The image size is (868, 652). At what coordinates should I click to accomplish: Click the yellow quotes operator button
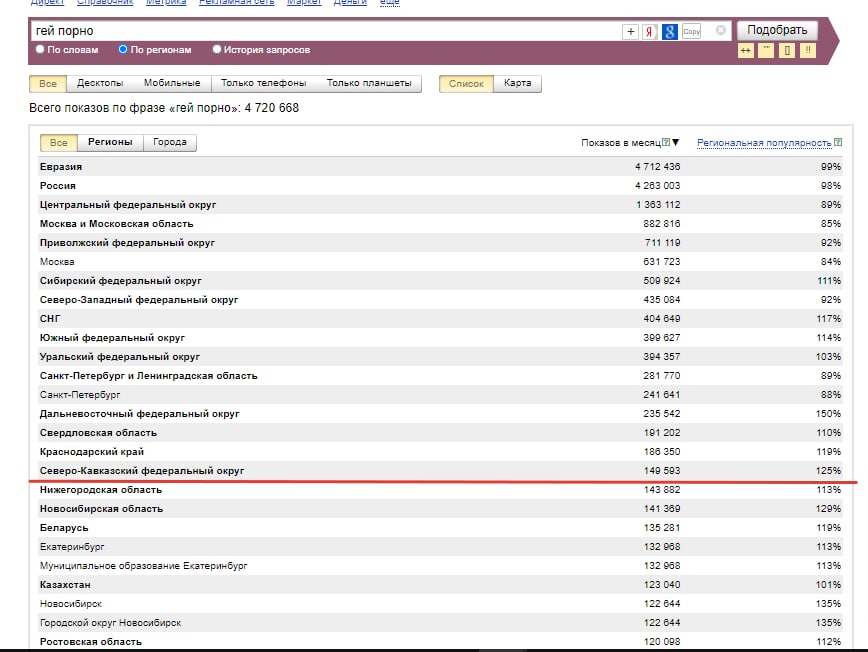[766, 51]
